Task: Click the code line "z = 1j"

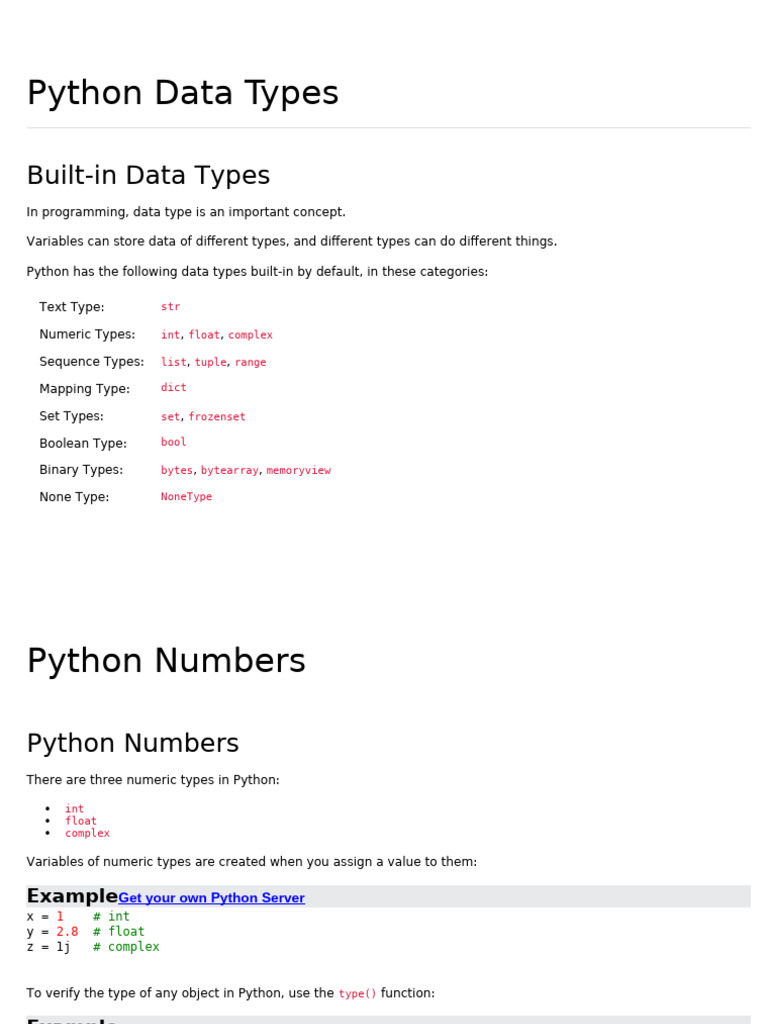Action: (48, 947)
